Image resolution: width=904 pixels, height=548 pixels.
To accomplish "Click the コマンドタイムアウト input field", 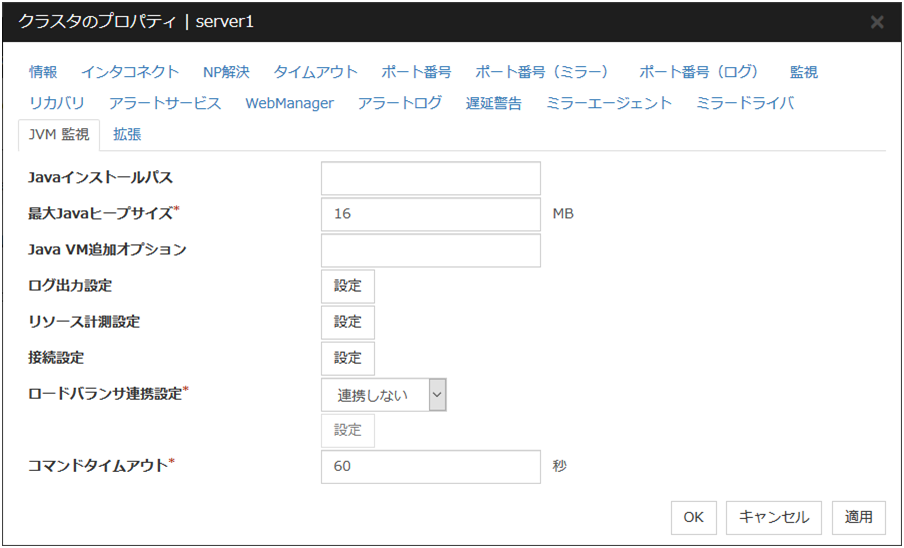I will coord(430,467).
